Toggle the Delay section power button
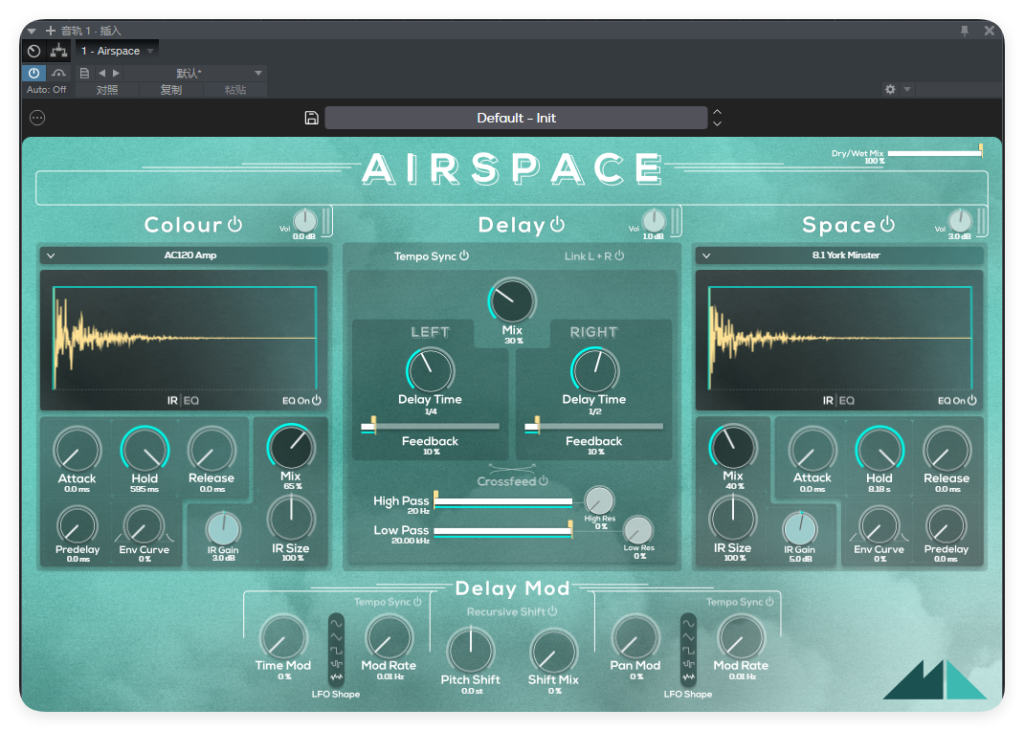Viewport: 1024px width, 731px height. 557,224
